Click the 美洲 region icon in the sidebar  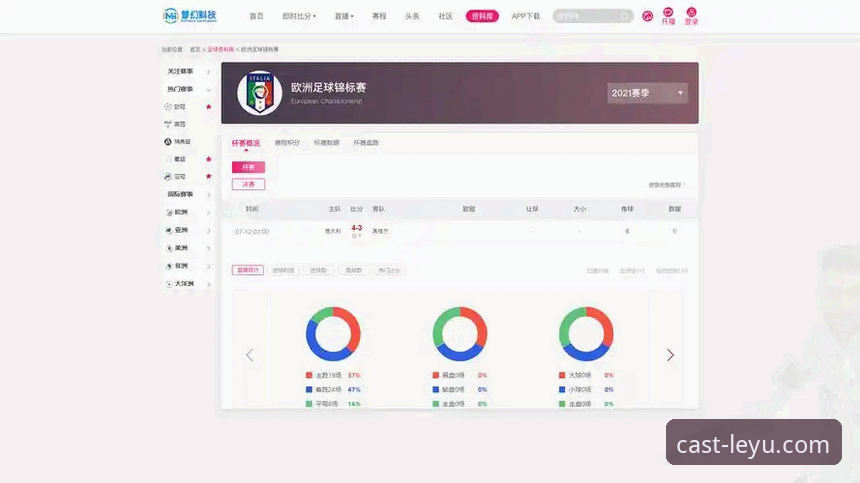169,248
